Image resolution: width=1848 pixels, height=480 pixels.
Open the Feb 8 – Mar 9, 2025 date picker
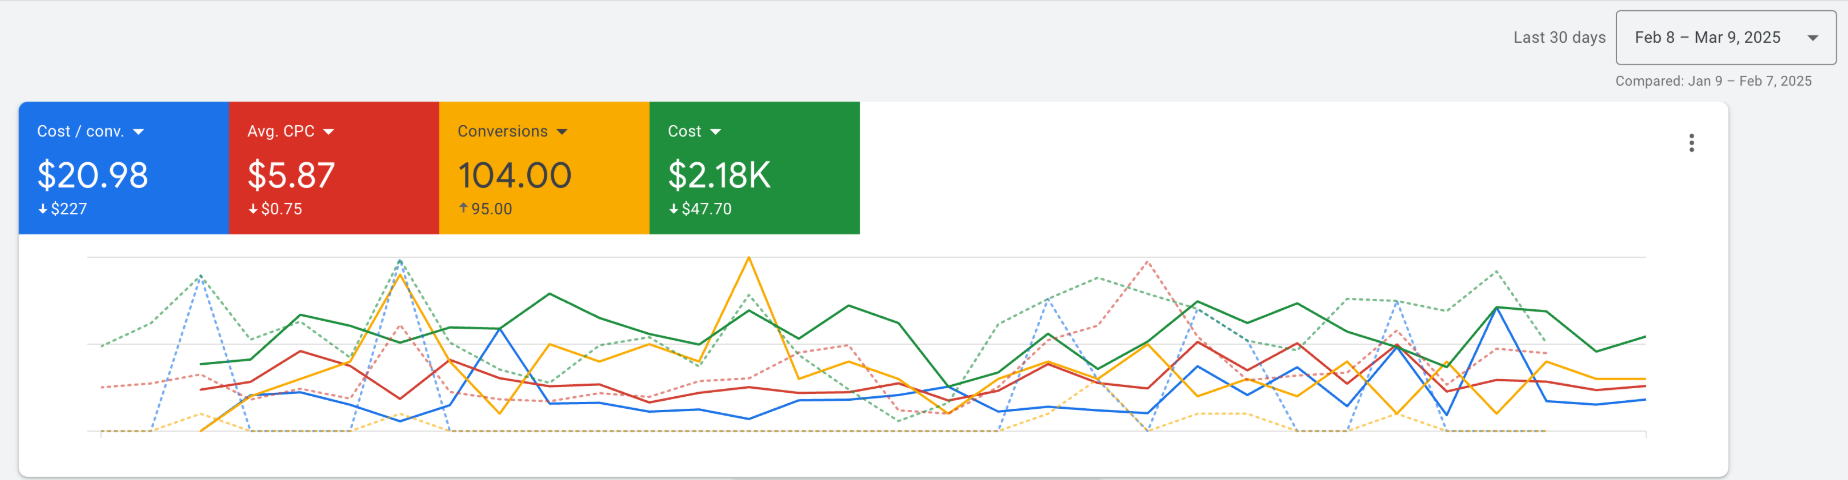[1708, 38]
